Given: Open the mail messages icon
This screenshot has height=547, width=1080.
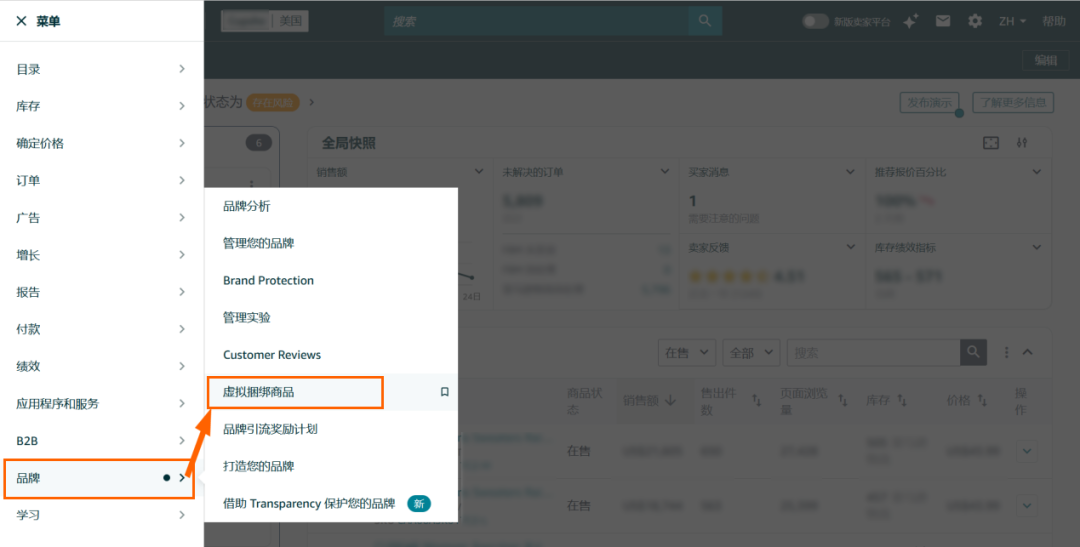Looking at the screenshot, I should click(x=942, y=21).
